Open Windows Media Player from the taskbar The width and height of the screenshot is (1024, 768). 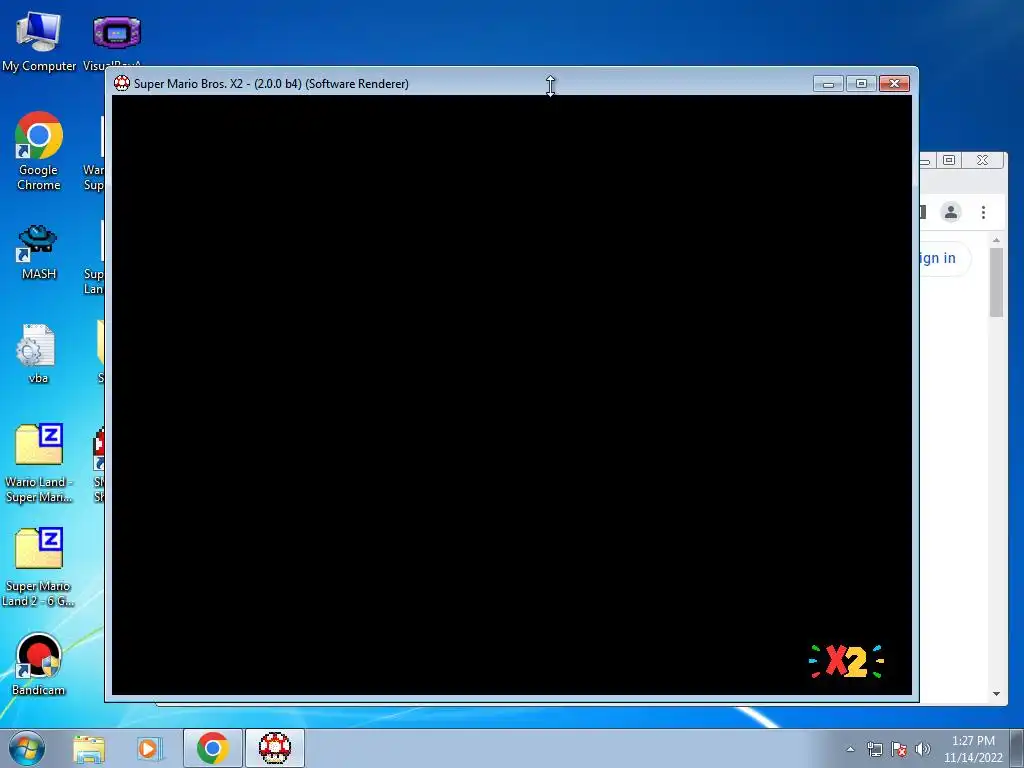(x=149, y=748)
